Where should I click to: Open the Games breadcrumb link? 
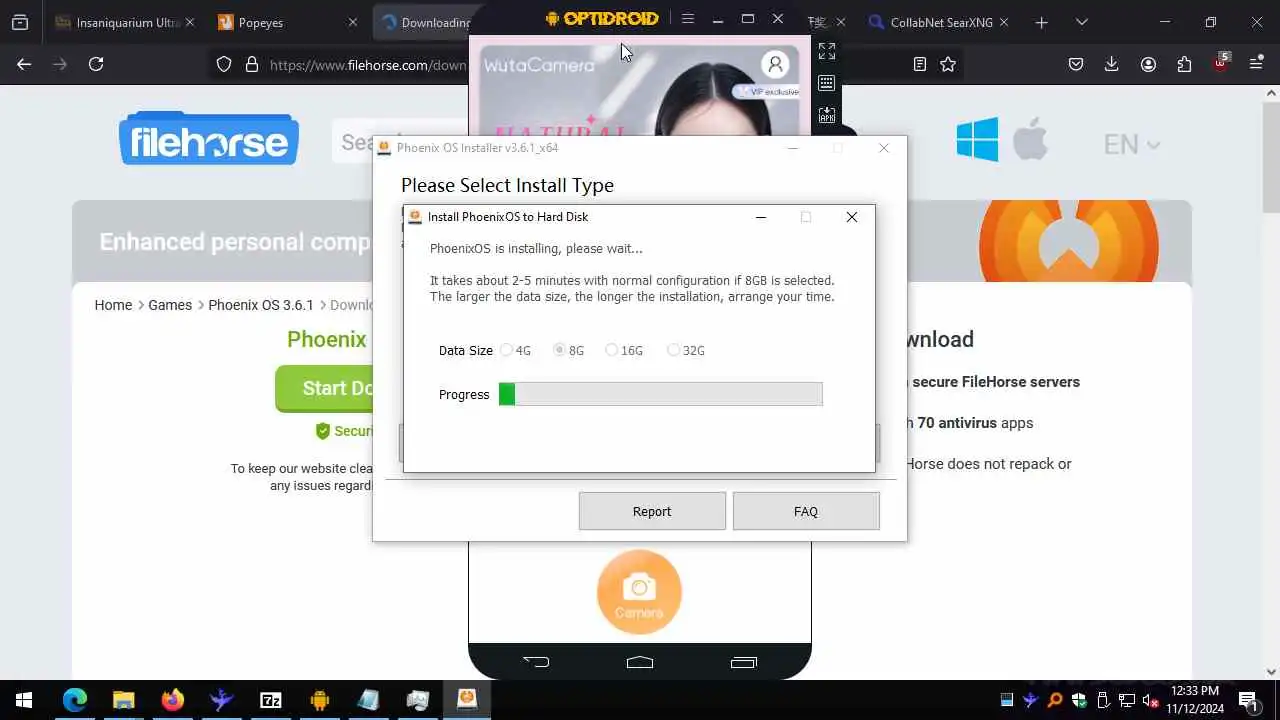[170, 305]
